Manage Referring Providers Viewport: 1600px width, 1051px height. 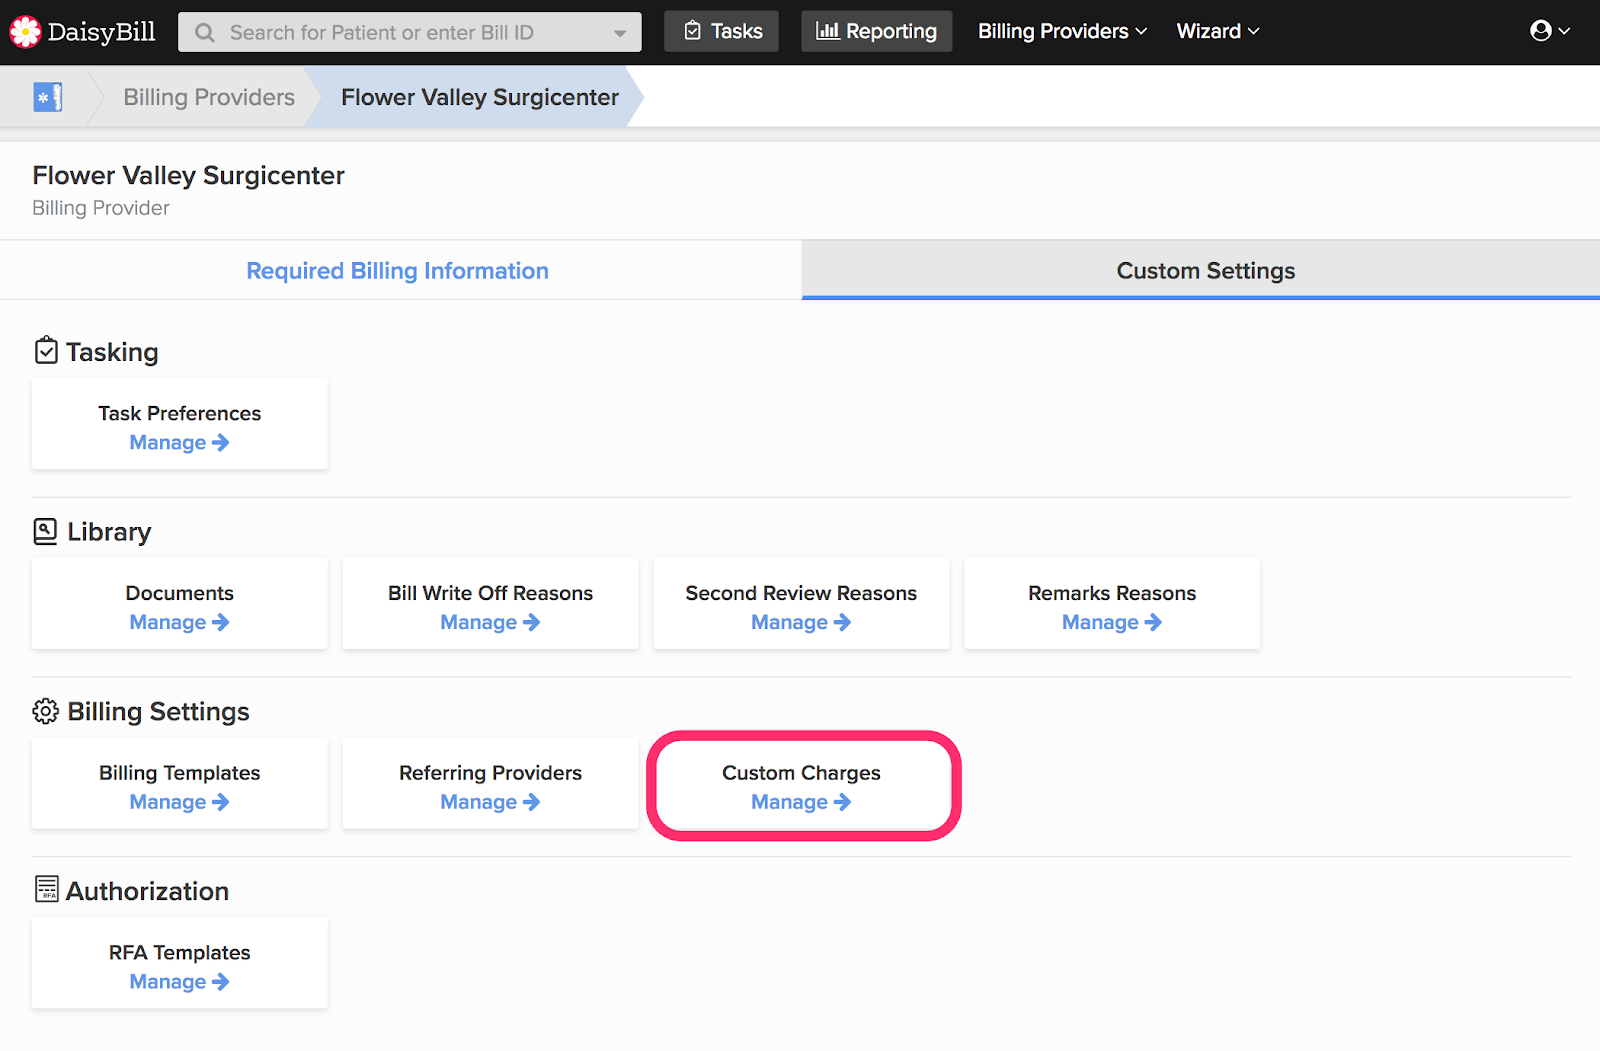coord(491,802)
